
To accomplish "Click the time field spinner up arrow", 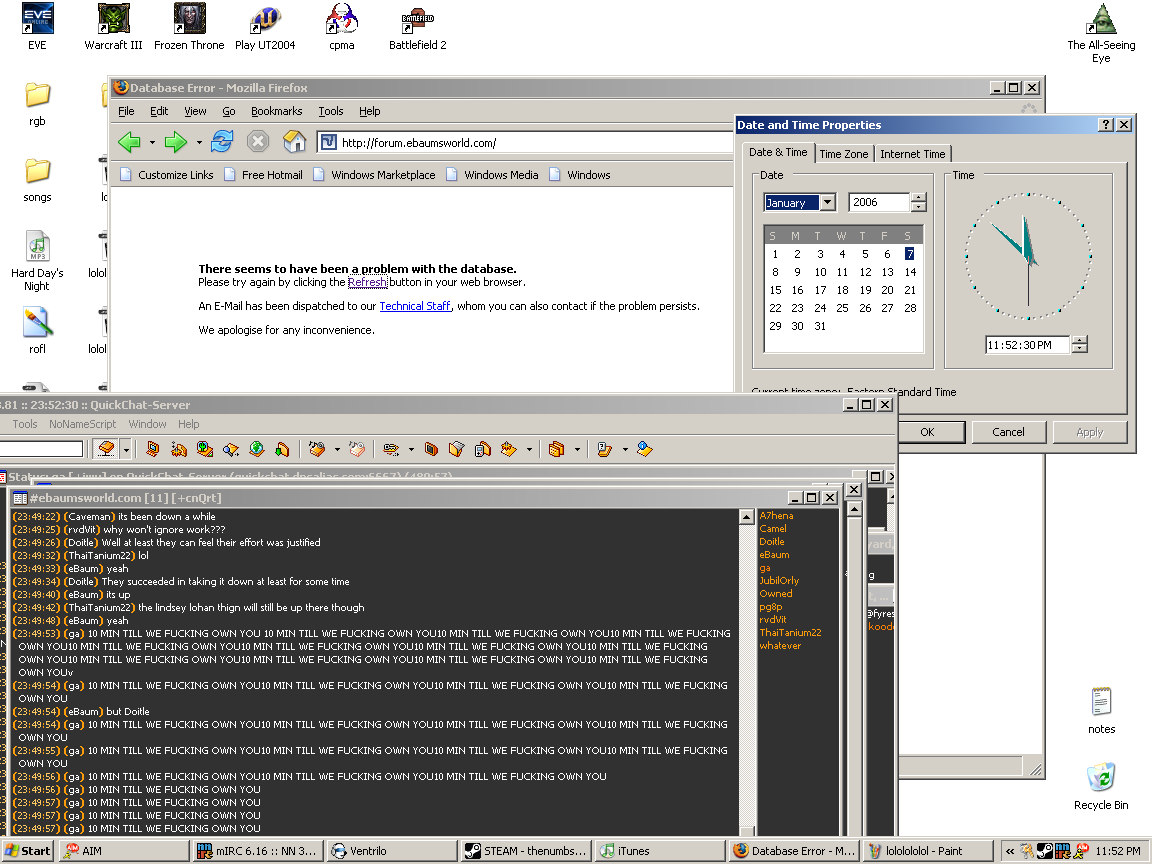I will [1079, 340].
